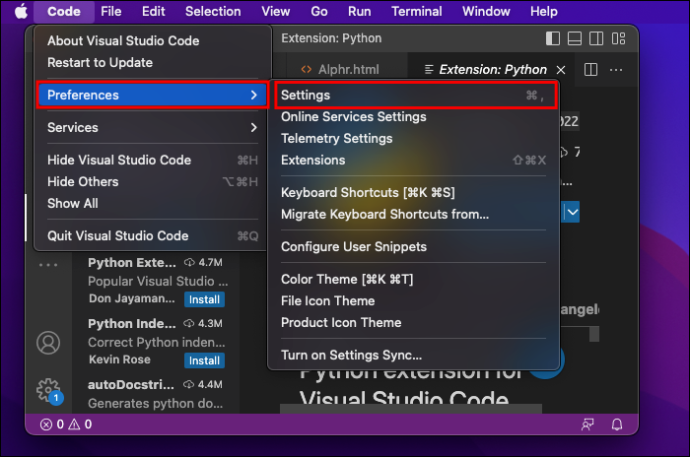Switch to the Alphr.html tab
Image resolution: width=690 pixels, height=457 pixels.
[340, 69]
